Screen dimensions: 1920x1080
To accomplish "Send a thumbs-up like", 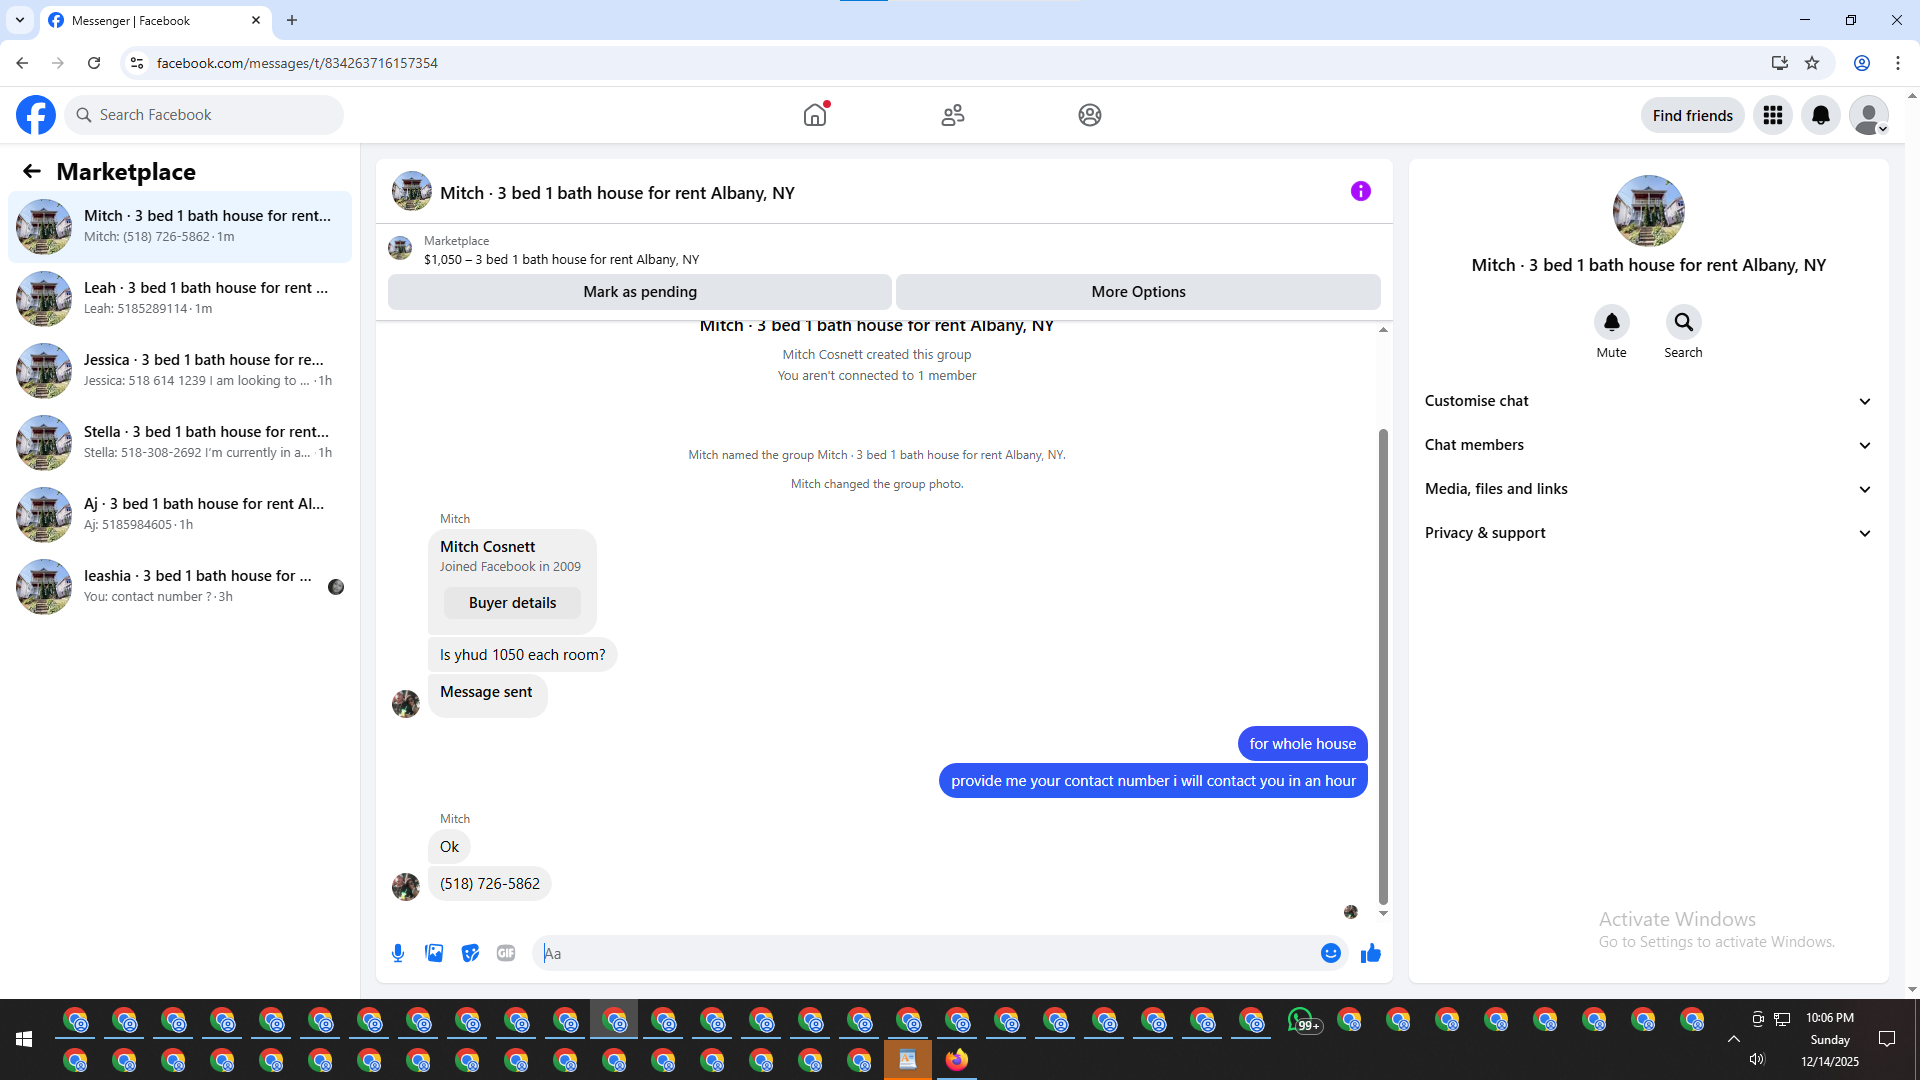I will click(x=1370, y=953).
